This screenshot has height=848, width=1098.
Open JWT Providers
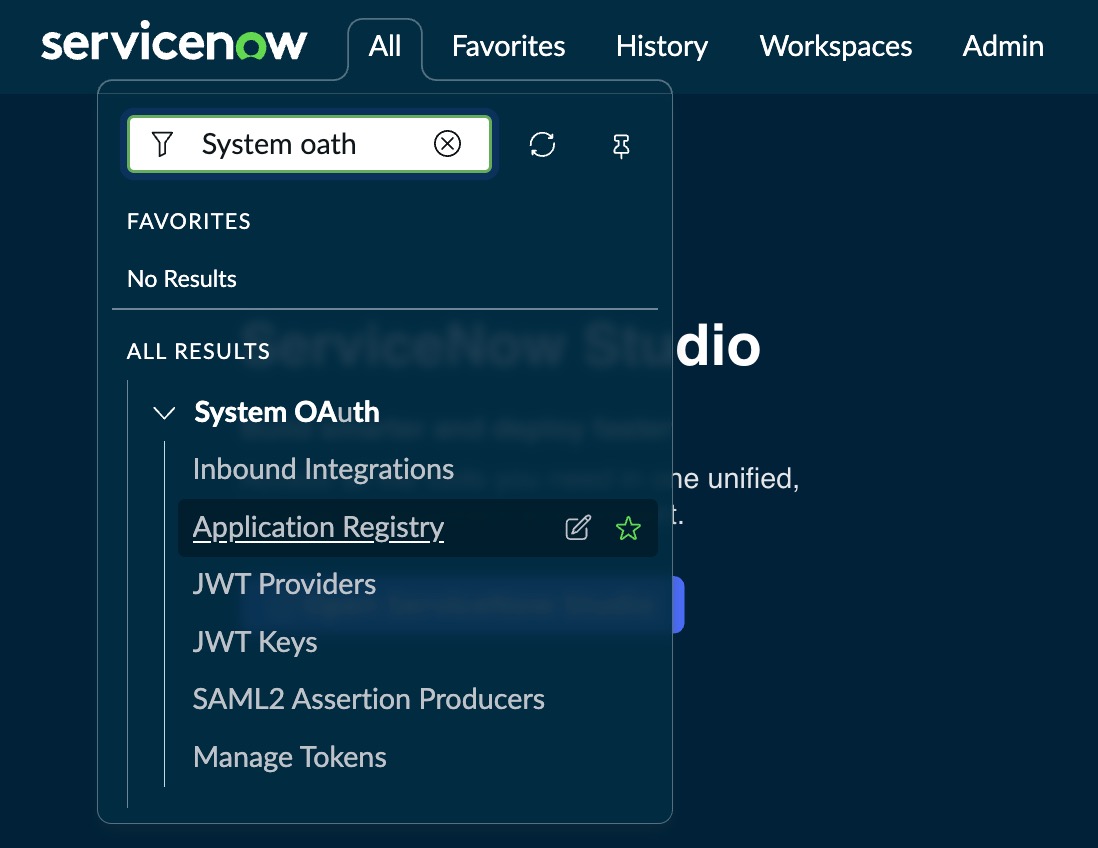tap(284, 584)
